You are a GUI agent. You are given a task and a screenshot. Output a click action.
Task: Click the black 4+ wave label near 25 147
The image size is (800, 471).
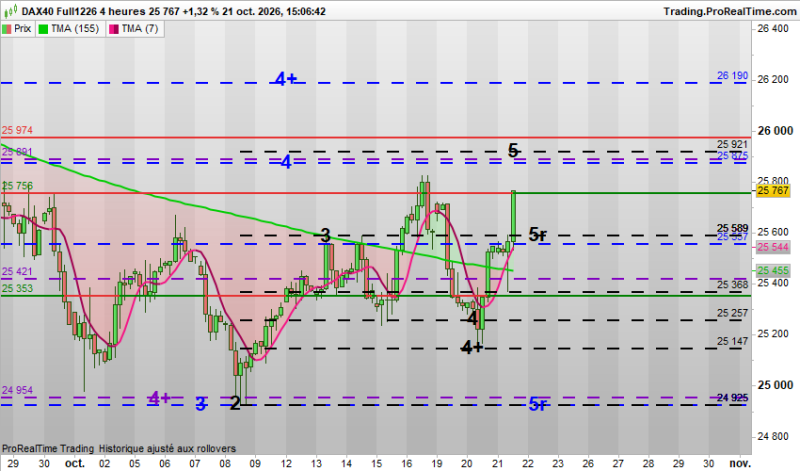[471, 348]
